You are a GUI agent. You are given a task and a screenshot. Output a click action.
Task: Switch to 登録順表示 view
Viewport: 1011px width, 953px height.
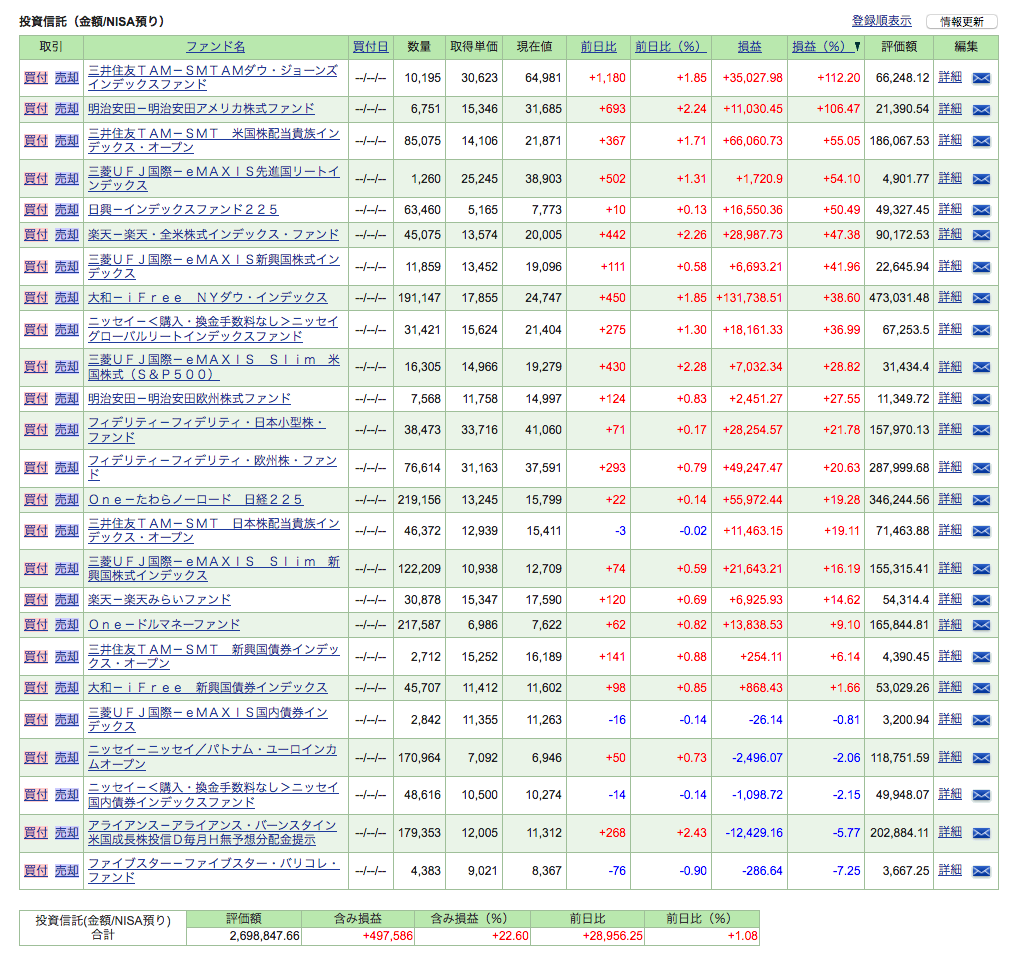tap(881, 21)
